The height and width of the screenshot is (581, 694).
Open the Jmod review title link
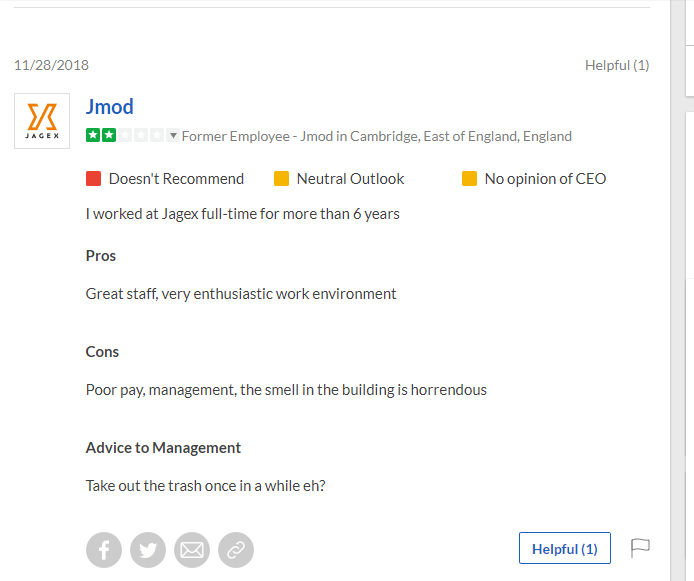[x=110, y=107]
